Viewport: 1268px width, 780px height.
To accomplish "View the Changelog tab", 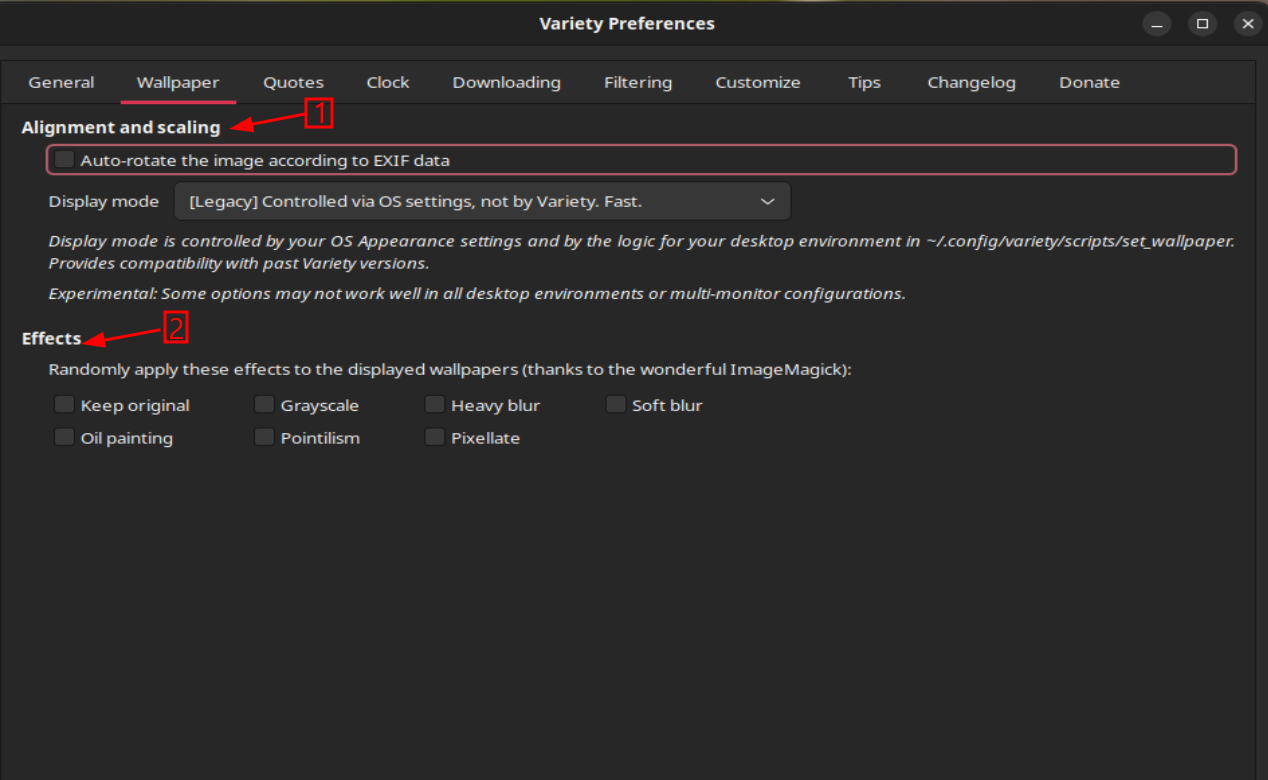I will (971, 82).
